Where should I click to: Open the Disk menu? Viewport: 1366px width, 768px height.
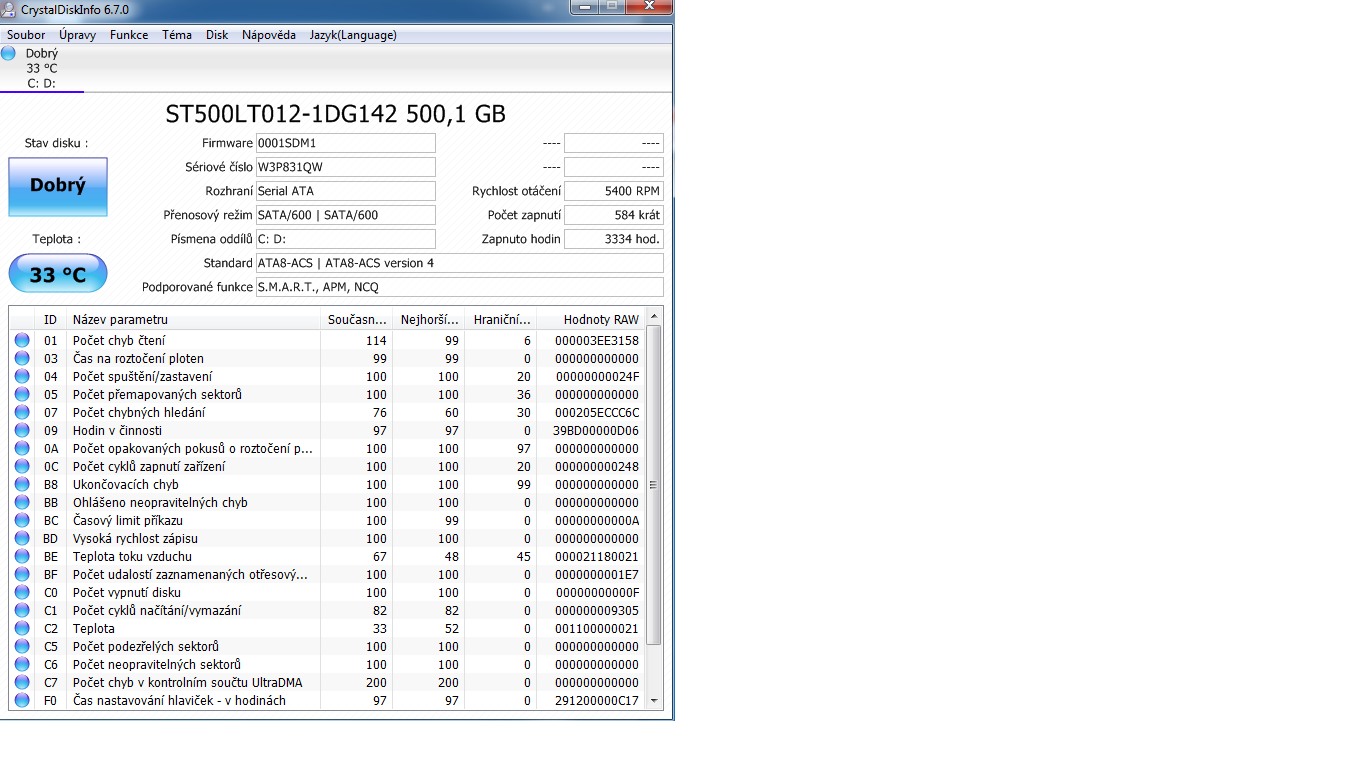(x=217, y=35)
